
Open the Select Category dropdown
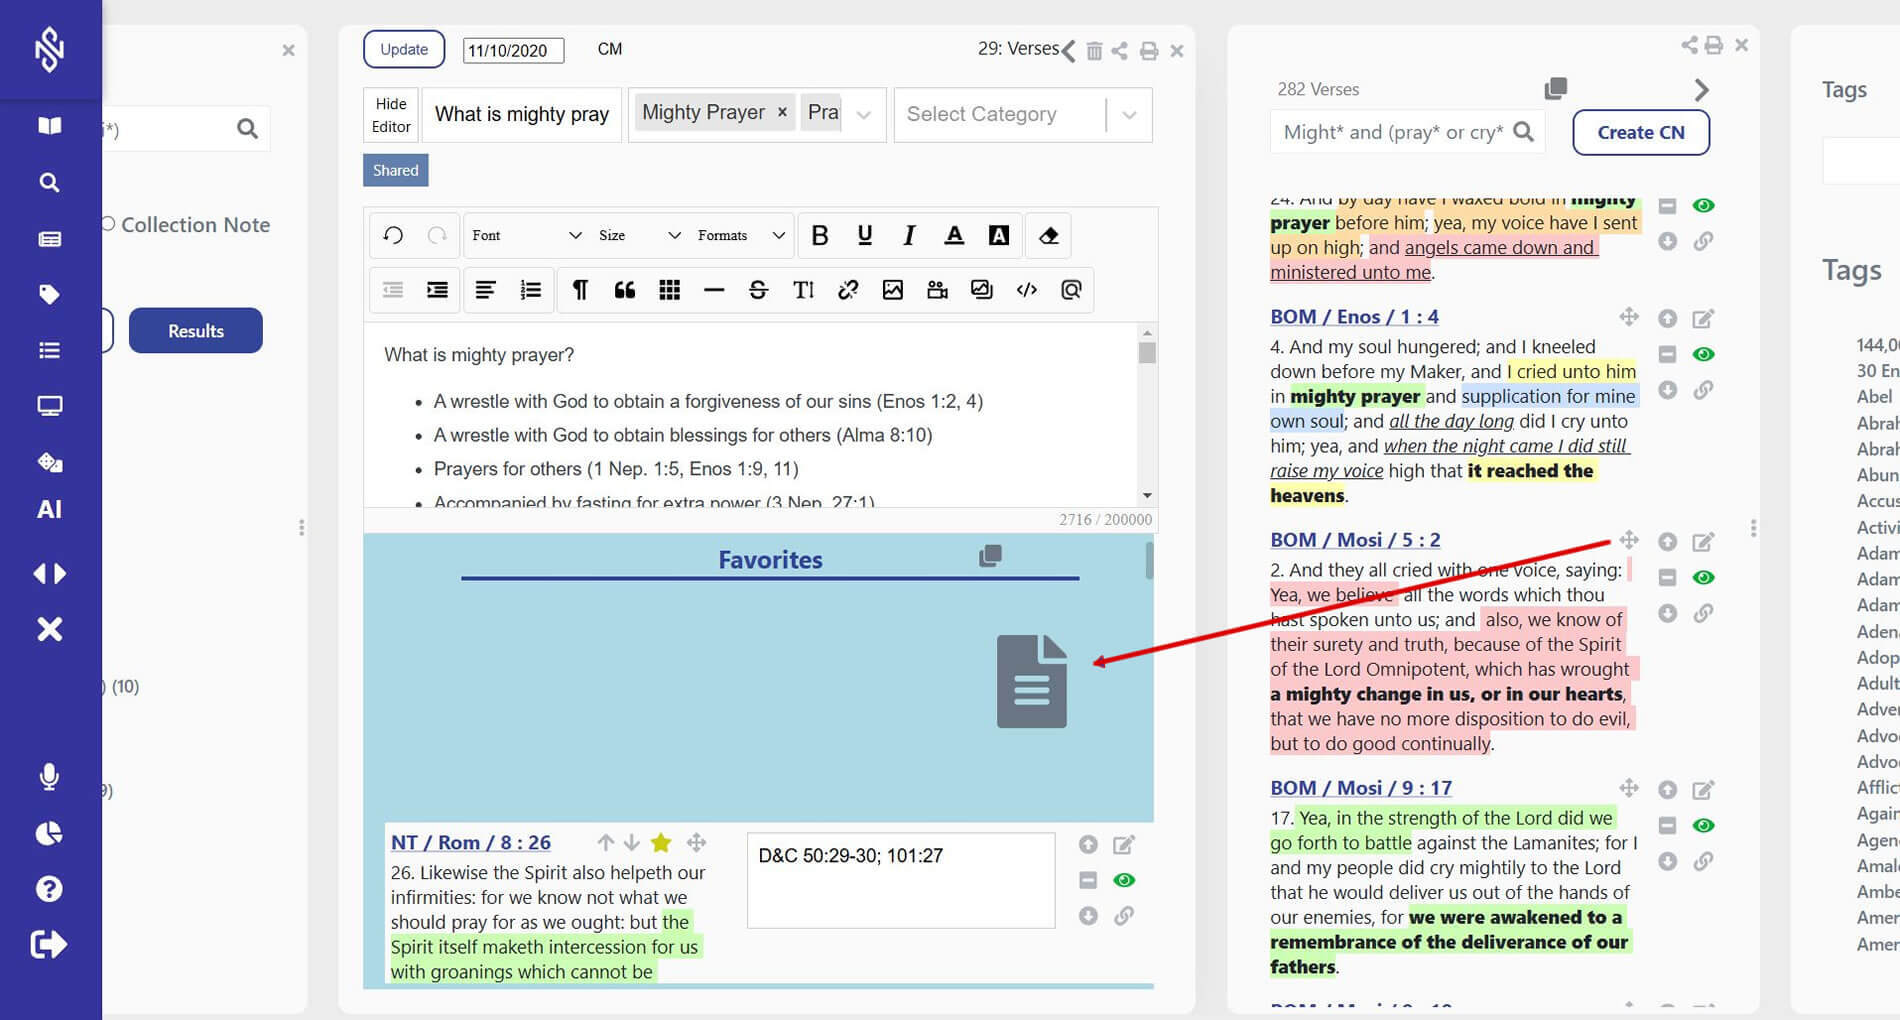click(1128, 115)
